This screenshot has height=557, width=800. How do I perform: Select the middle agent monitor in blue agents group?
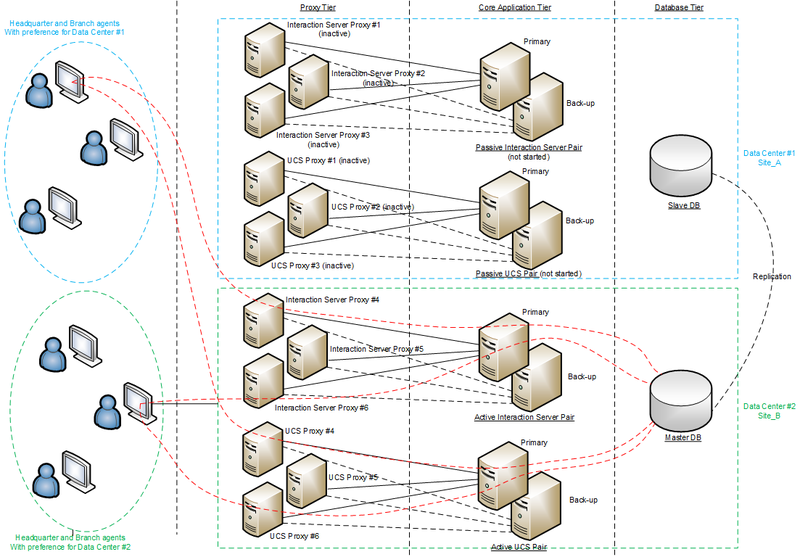pos(126,139)
